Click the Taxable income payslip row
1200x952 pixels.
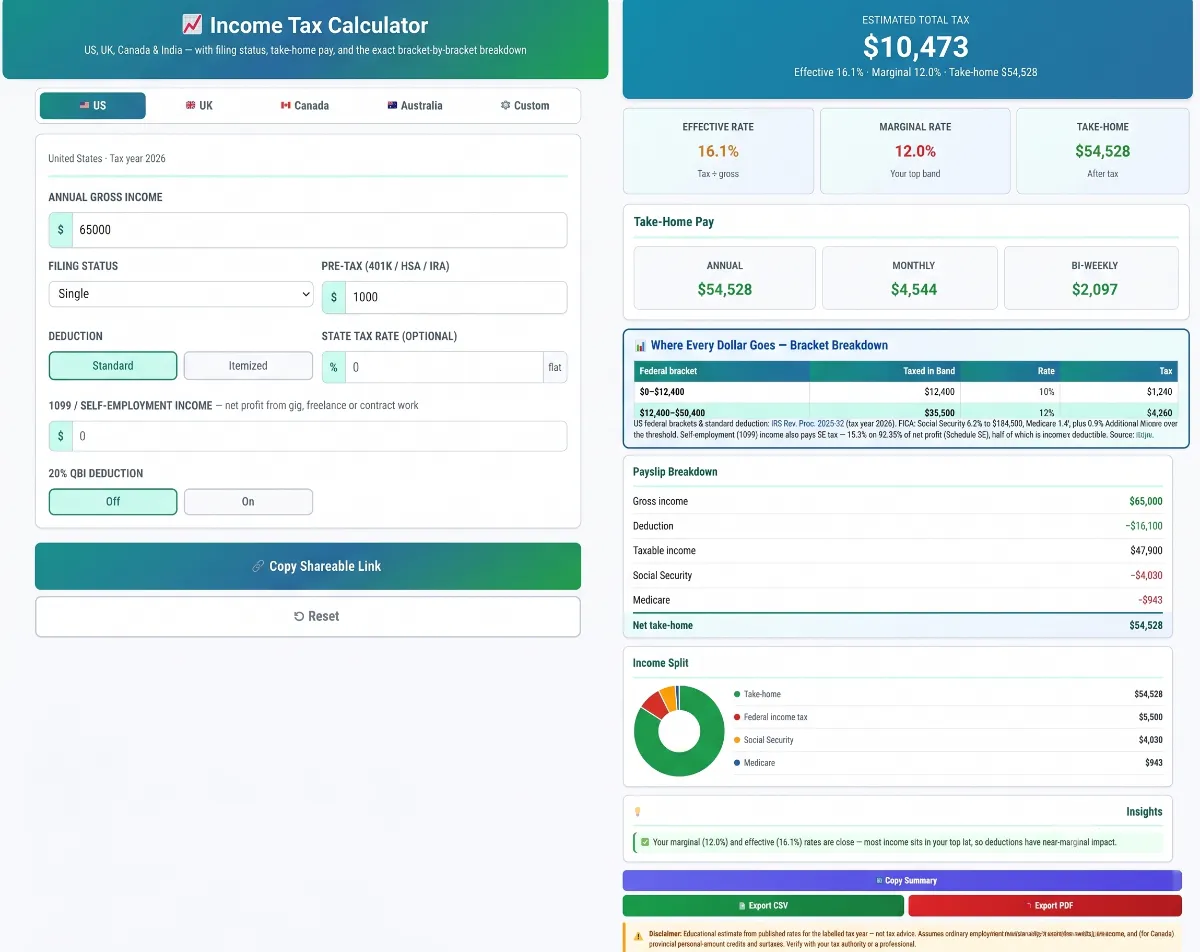(898, 551)
